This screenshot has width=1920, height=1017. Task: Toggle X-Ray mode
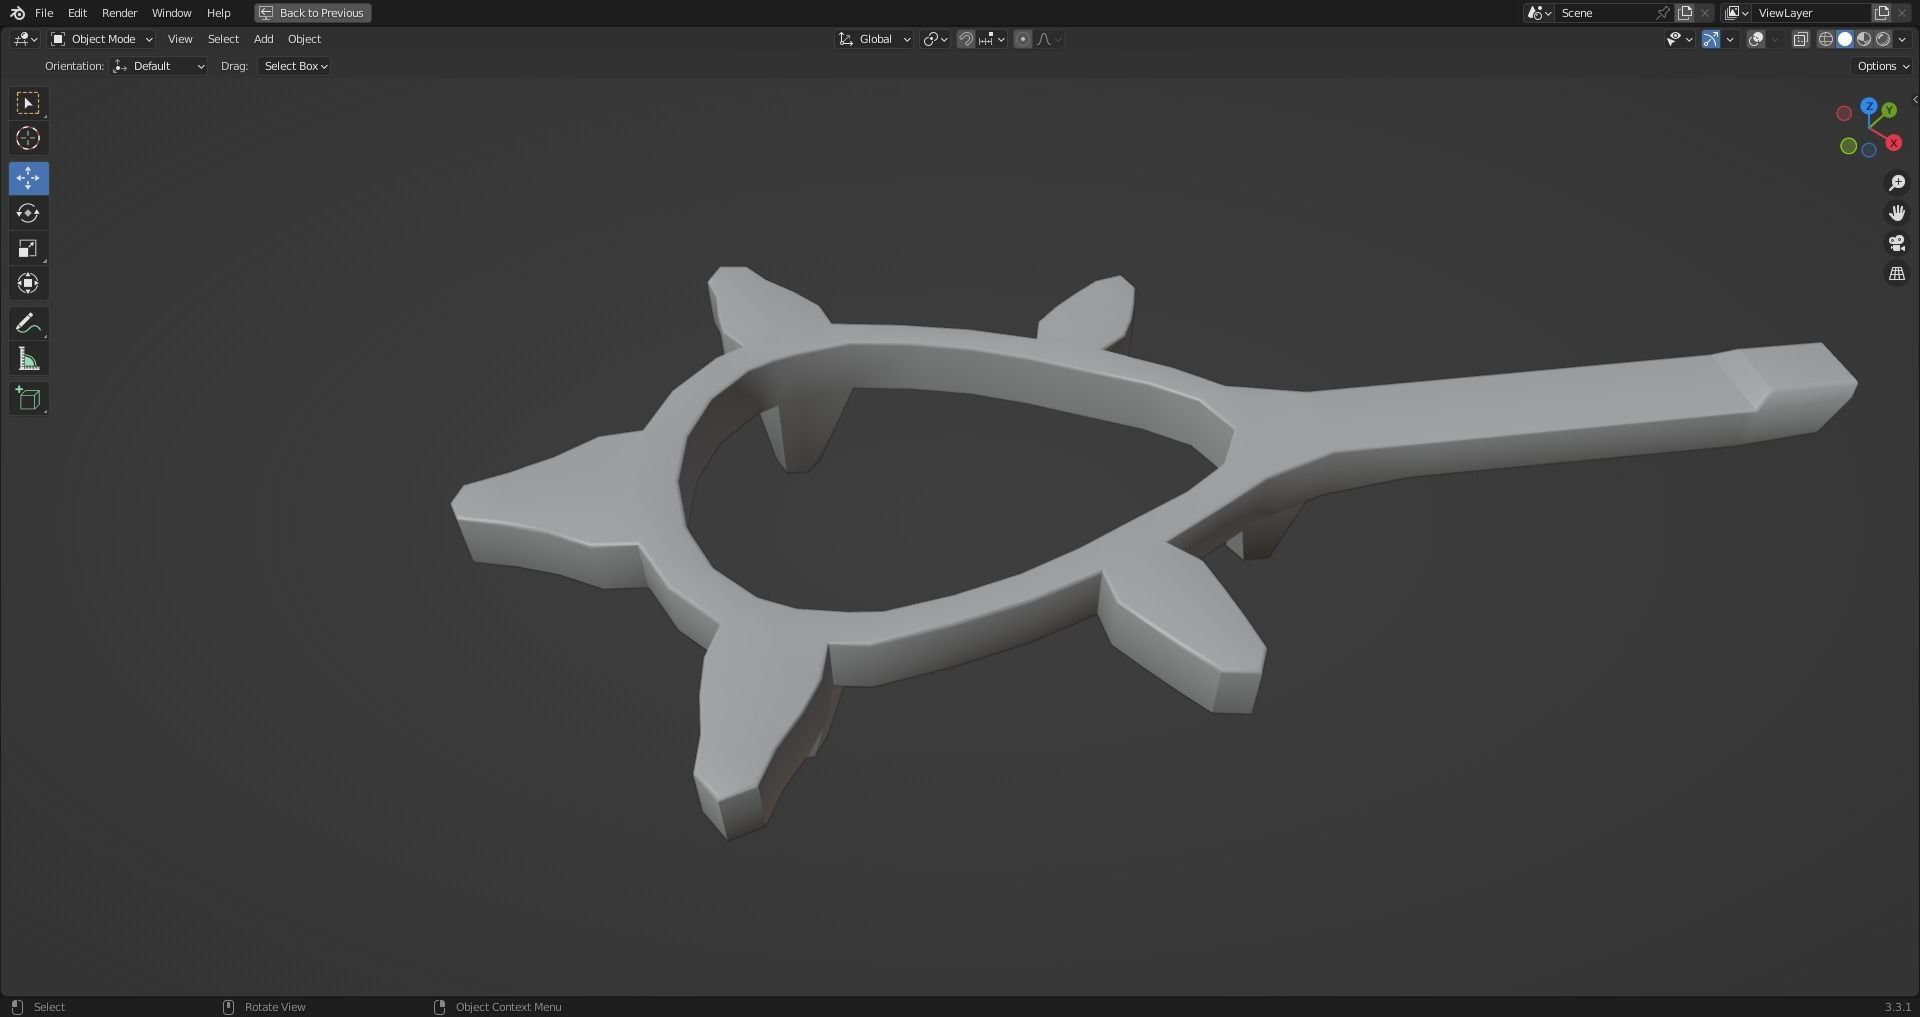1800,39
